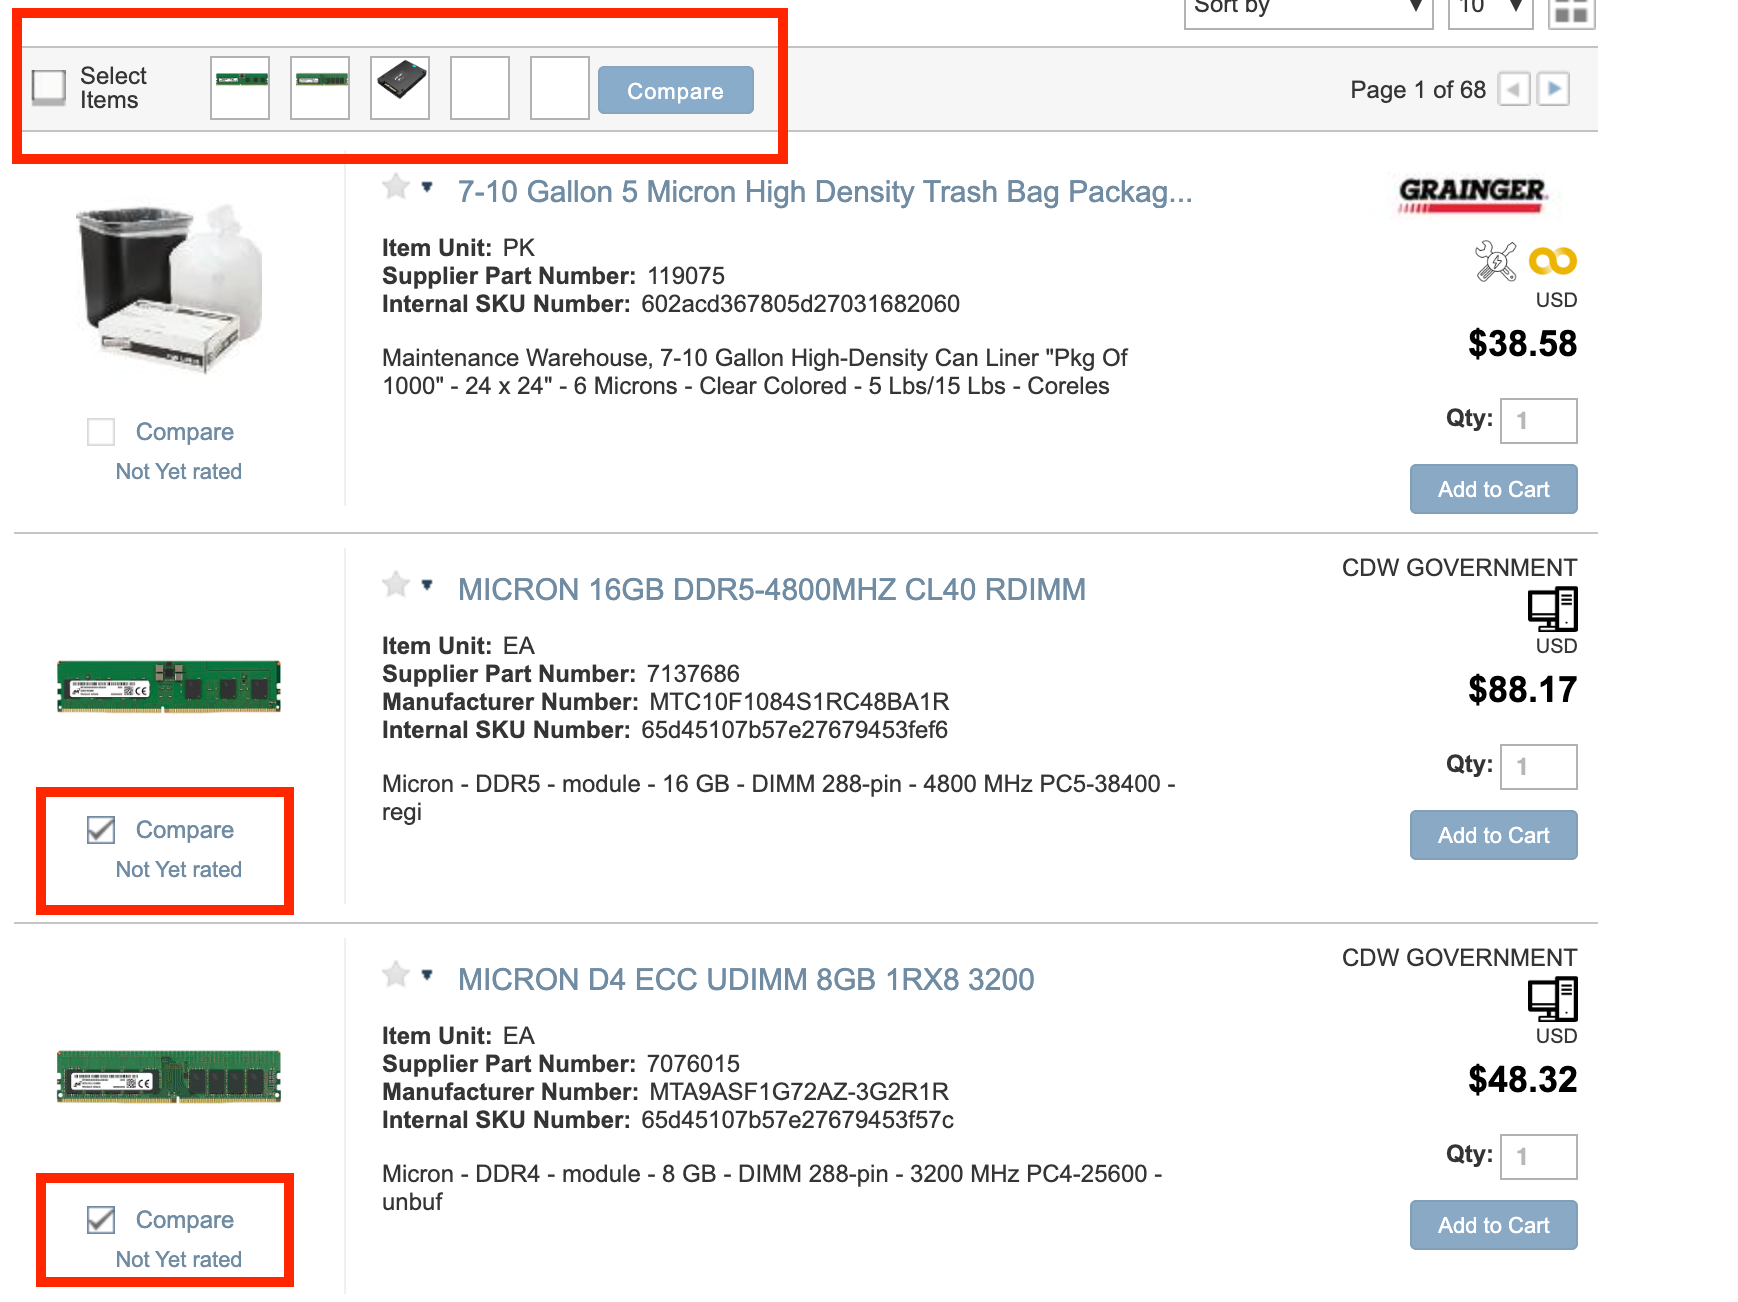This screenshot has width=1738, height=1302.
Task: Star the MICRON 16GB DDR5 item
Action: point(396,585)
